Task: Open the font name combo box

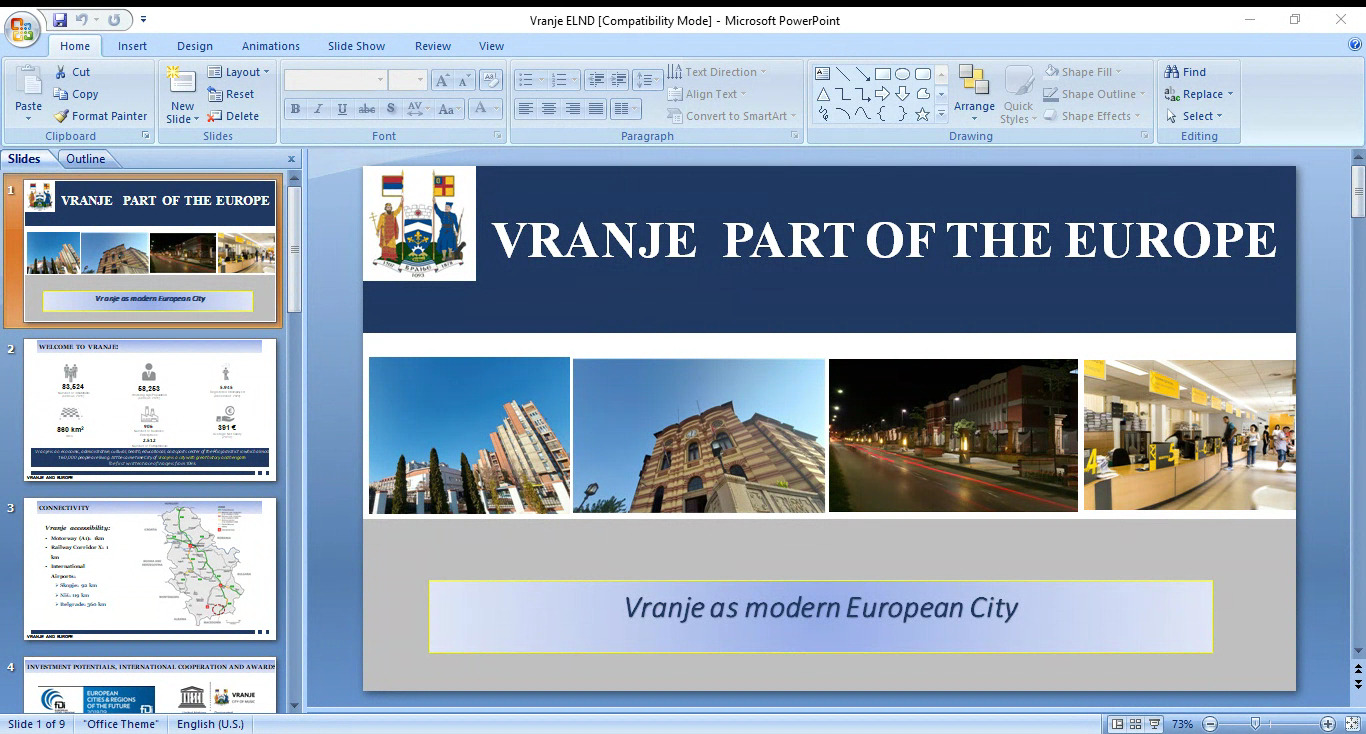Action: [335, 80]
